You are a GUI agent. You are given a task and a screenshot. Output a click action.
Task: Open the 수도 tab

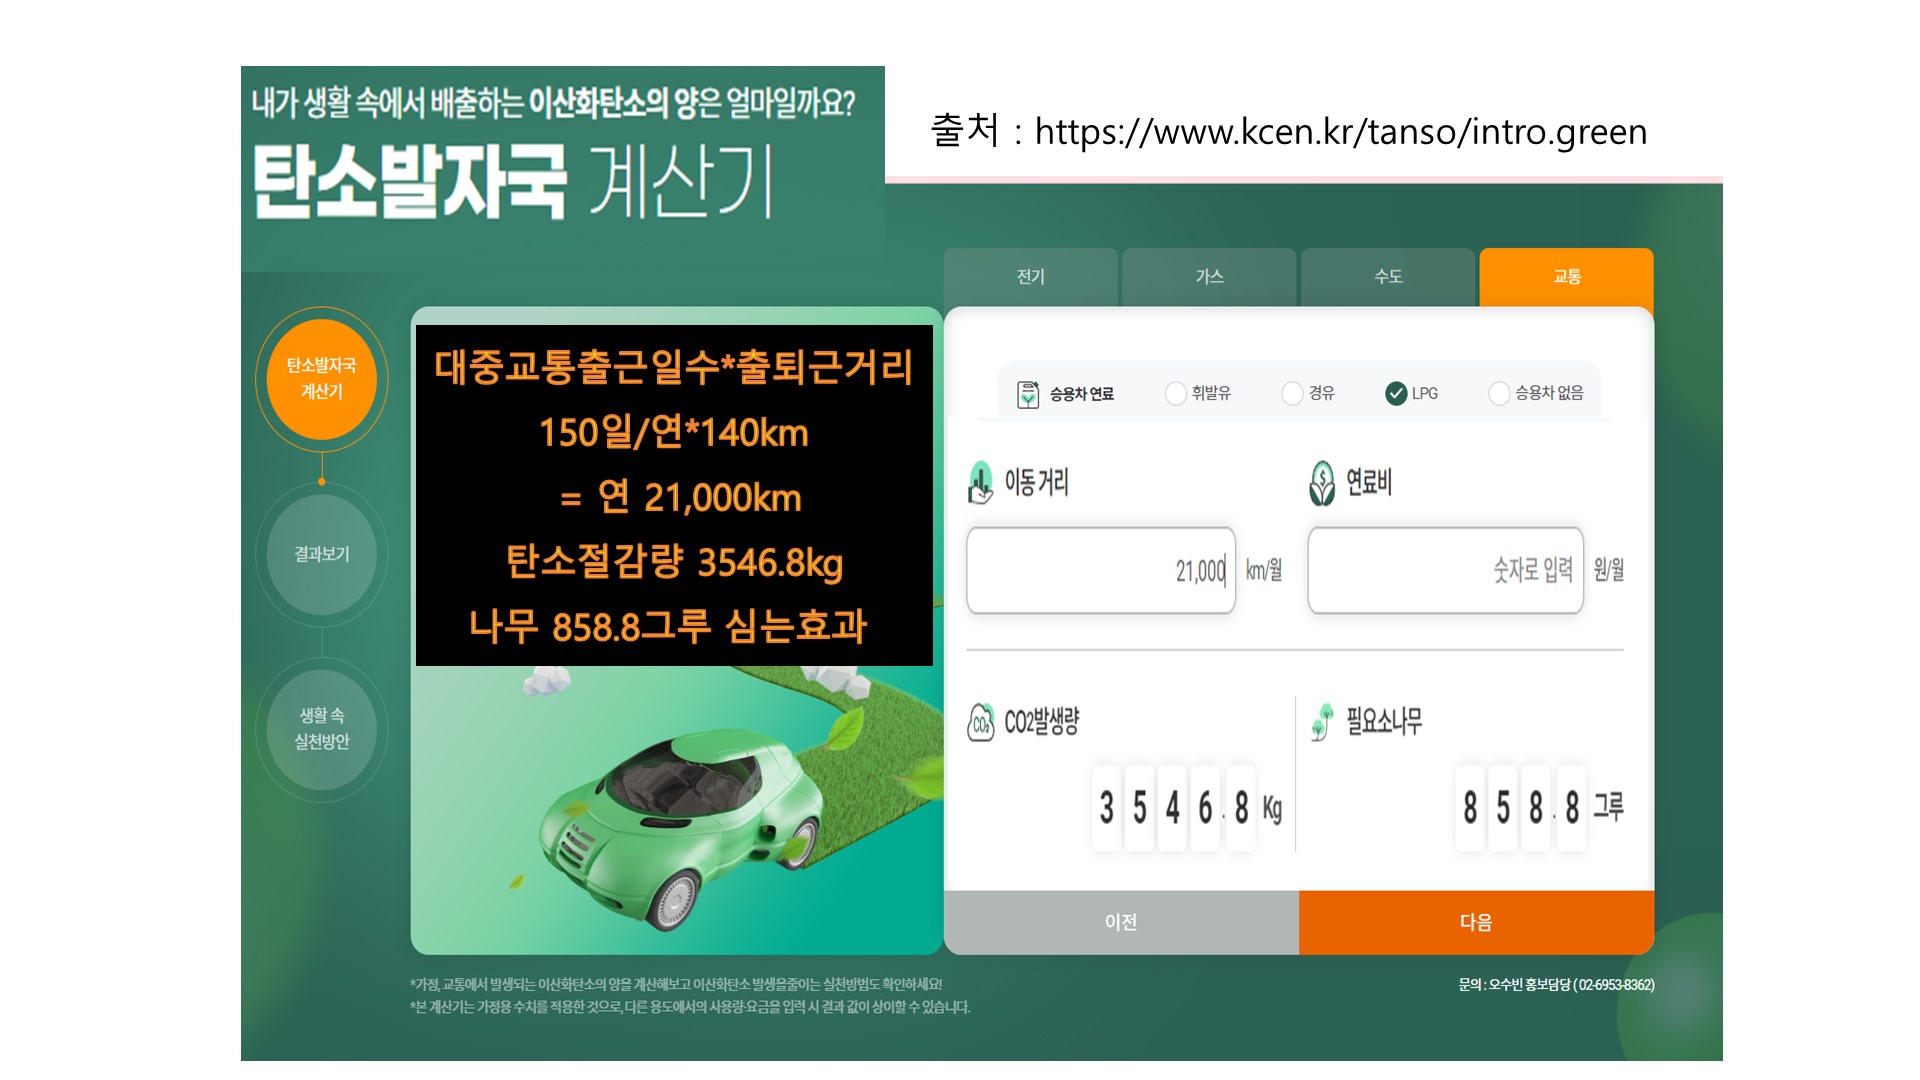(1388, 277)
